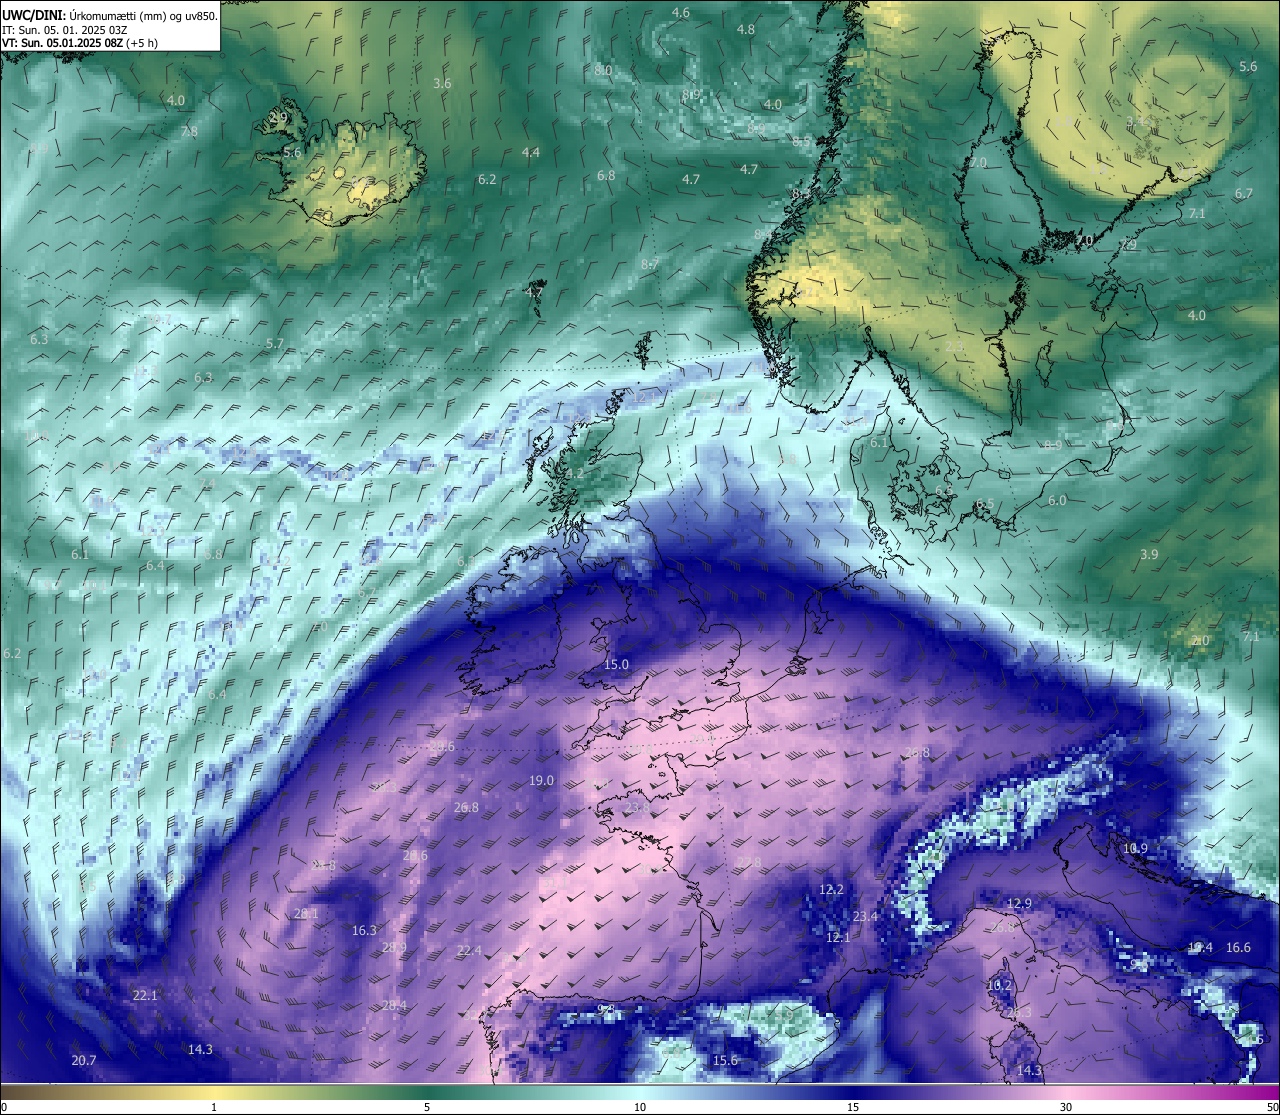The image size is (1280, 1115).
Task: Click the colour scale tick label '30'
Action: [x=1066, y=1107]
